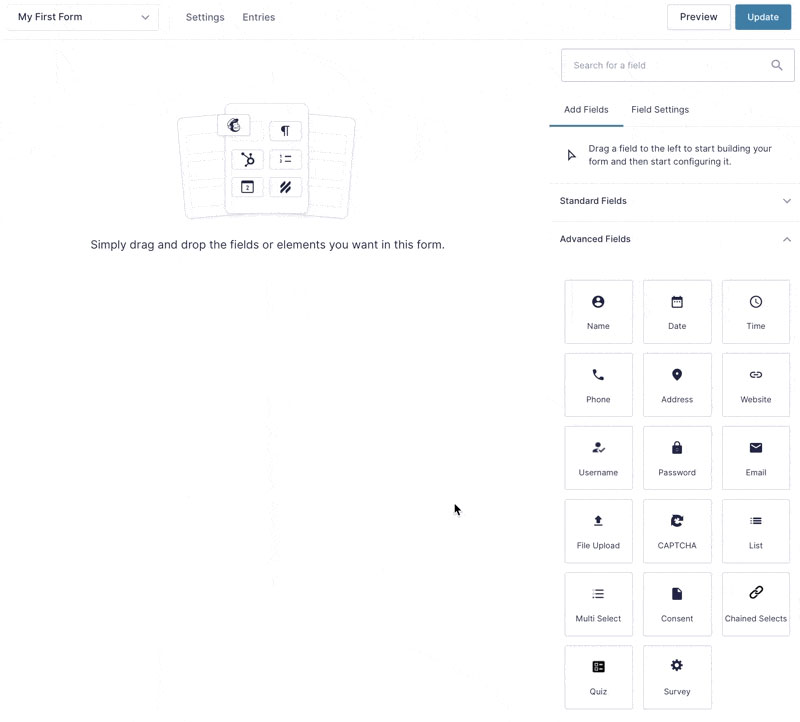This screenshot has height=722, width=800.
Task: Click the search magnifier icon
Action: click(x=777, y=65)
